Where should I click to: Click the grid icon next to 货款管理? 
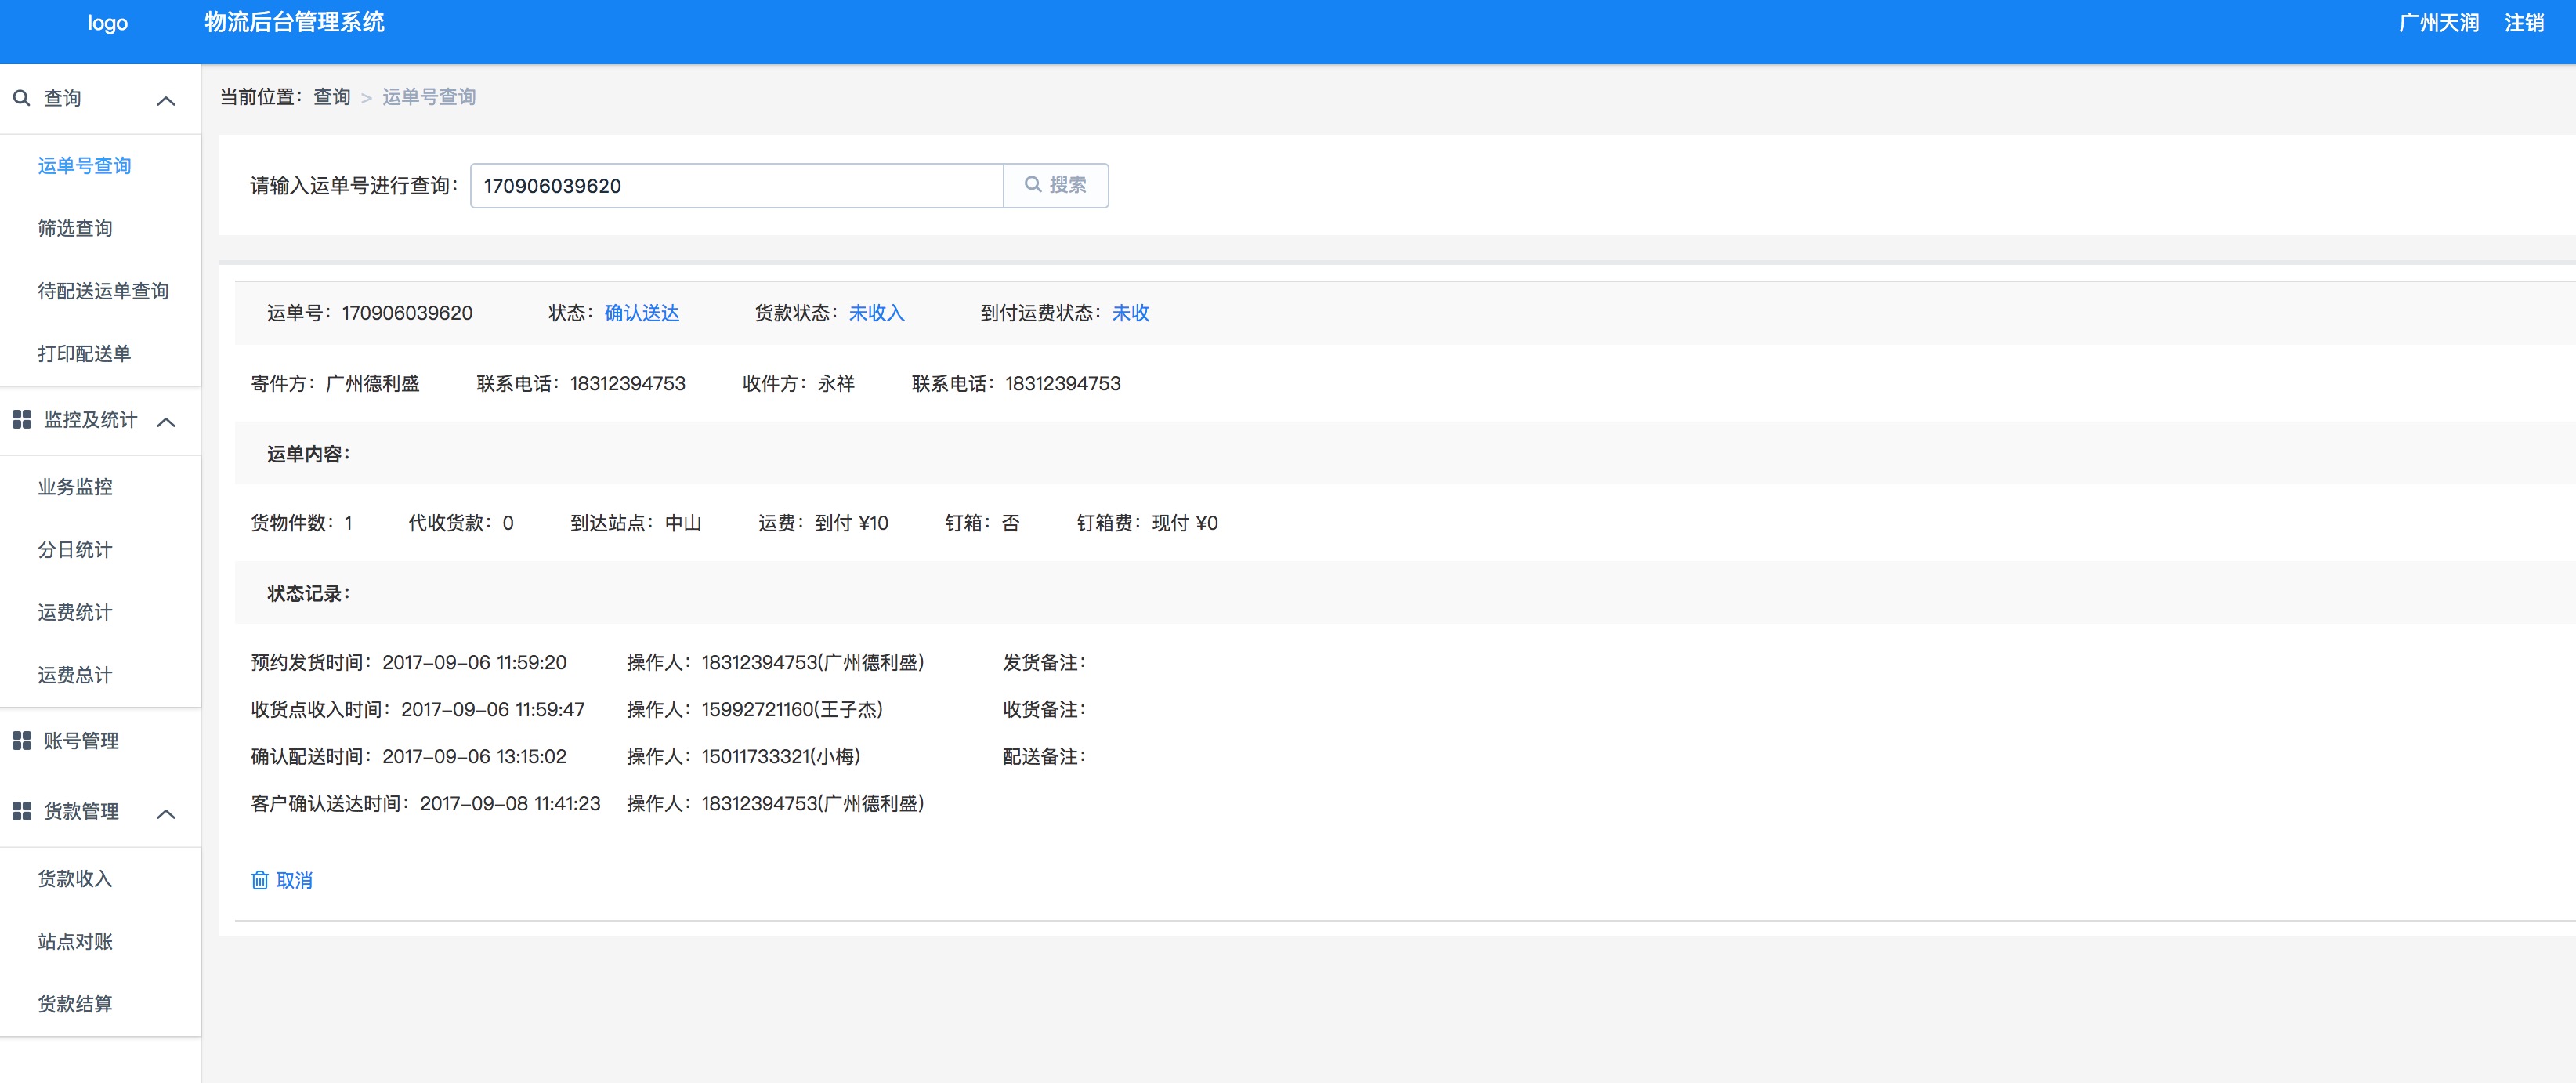21,811
